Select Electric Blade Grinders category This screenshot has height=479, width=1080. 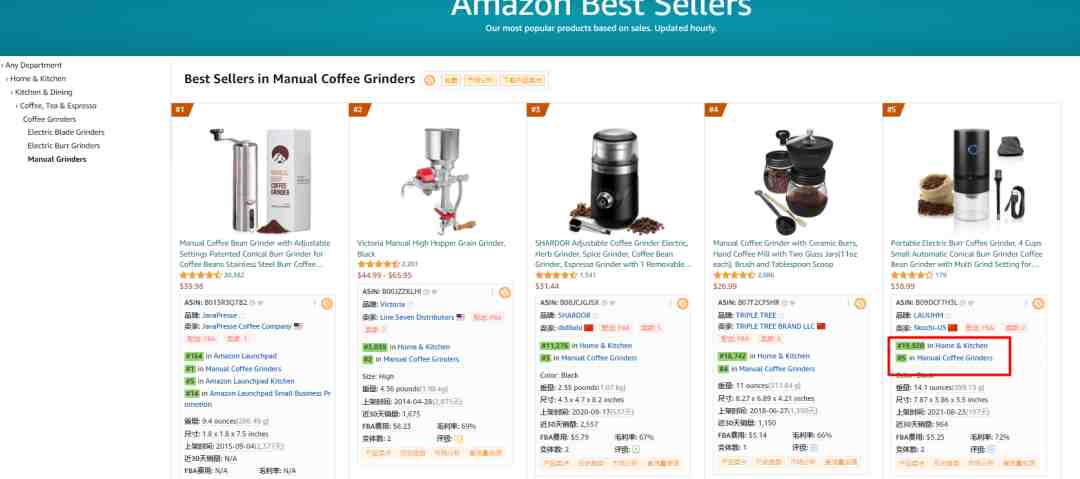[x=66, y=132]
